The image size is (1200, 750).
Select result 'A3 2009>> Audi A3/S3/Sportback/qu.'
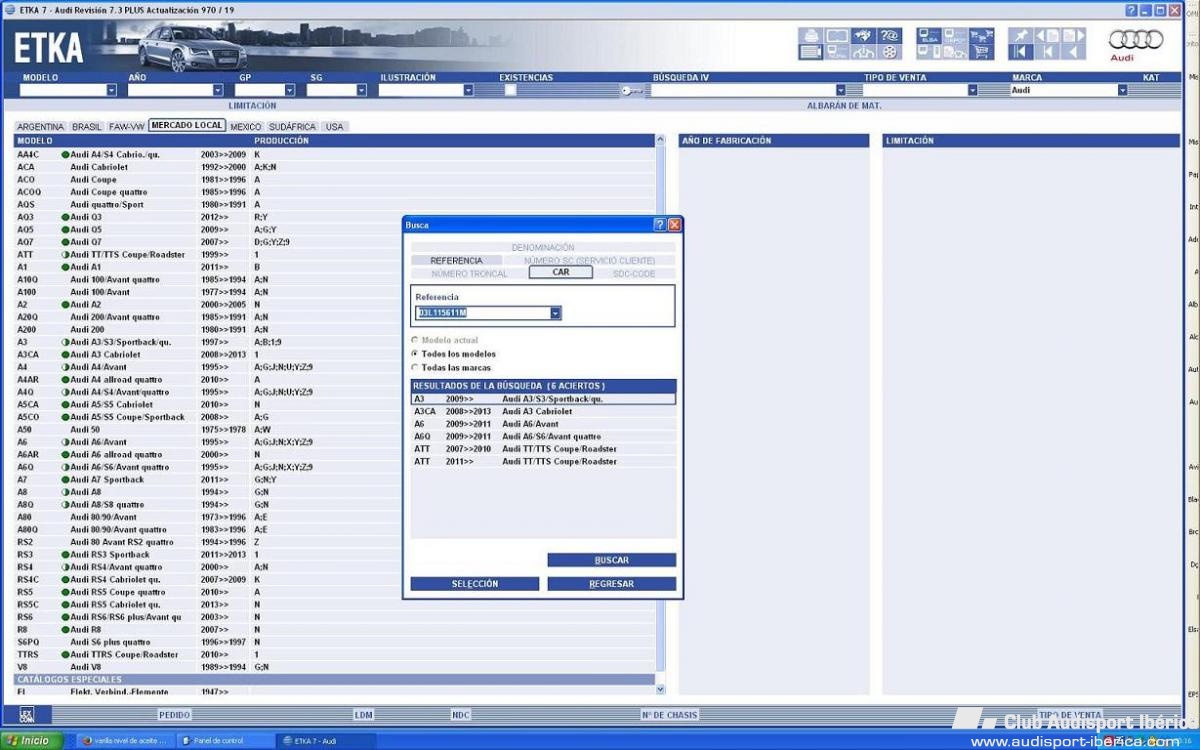tap(544, 399)
